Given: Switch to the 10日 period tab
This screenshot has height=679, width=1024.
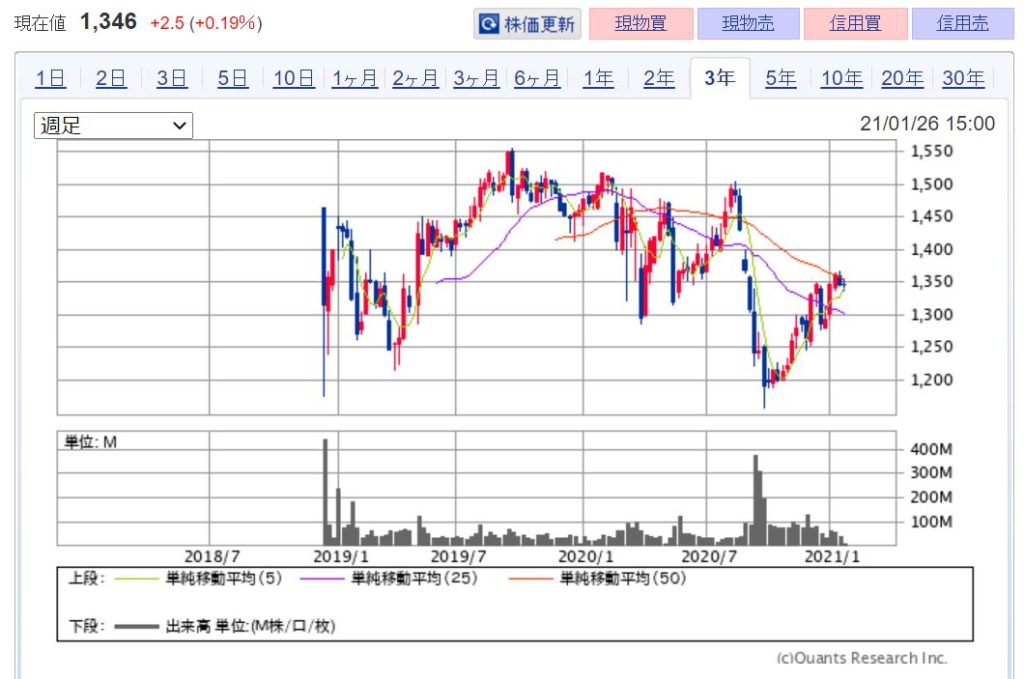Looking at the screenshot, I should click(293, 79).
